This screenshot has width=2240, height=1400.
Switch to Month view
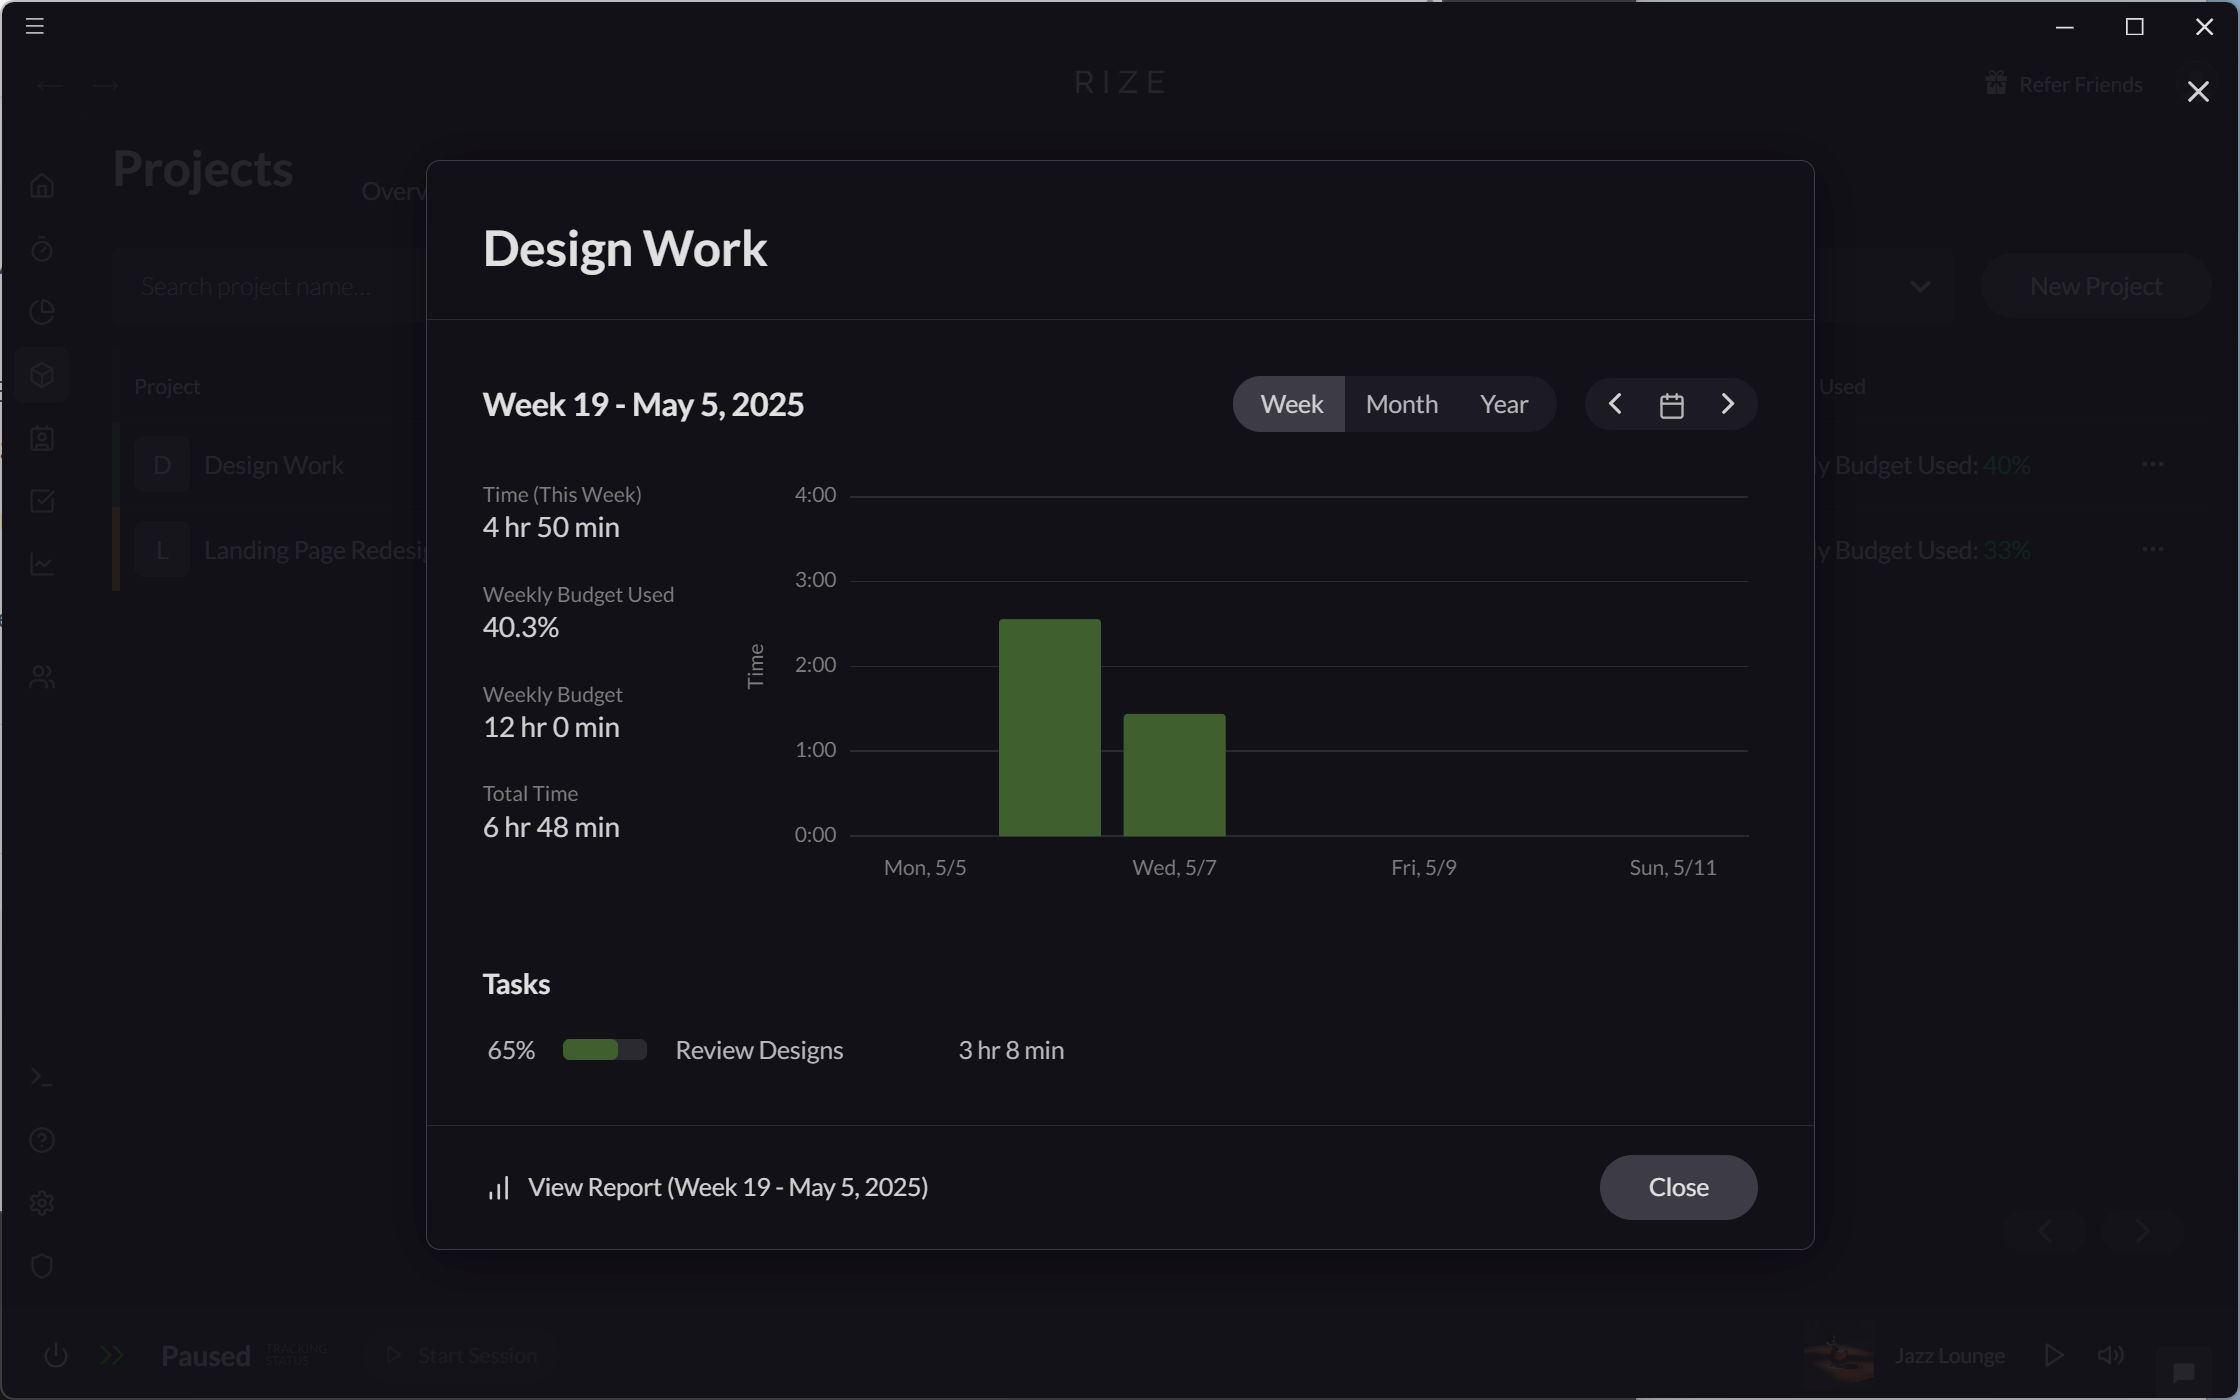pyautogui.click(x=1400, y=404)
